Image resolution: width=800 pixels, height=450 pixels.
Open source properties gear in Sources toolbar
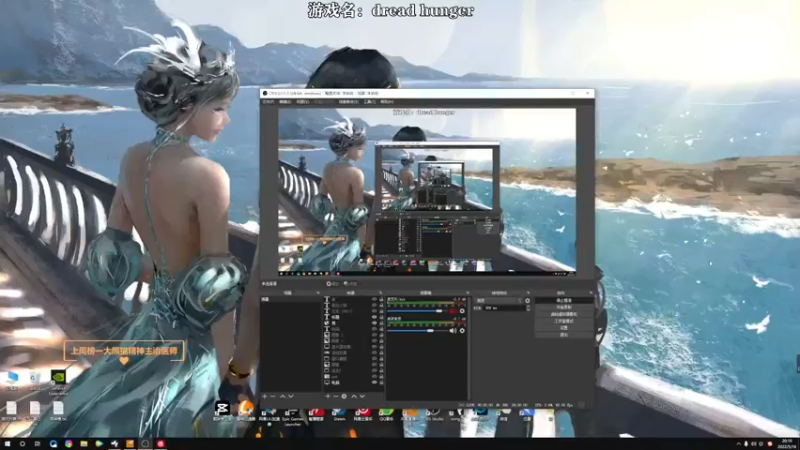coord(344,396)
